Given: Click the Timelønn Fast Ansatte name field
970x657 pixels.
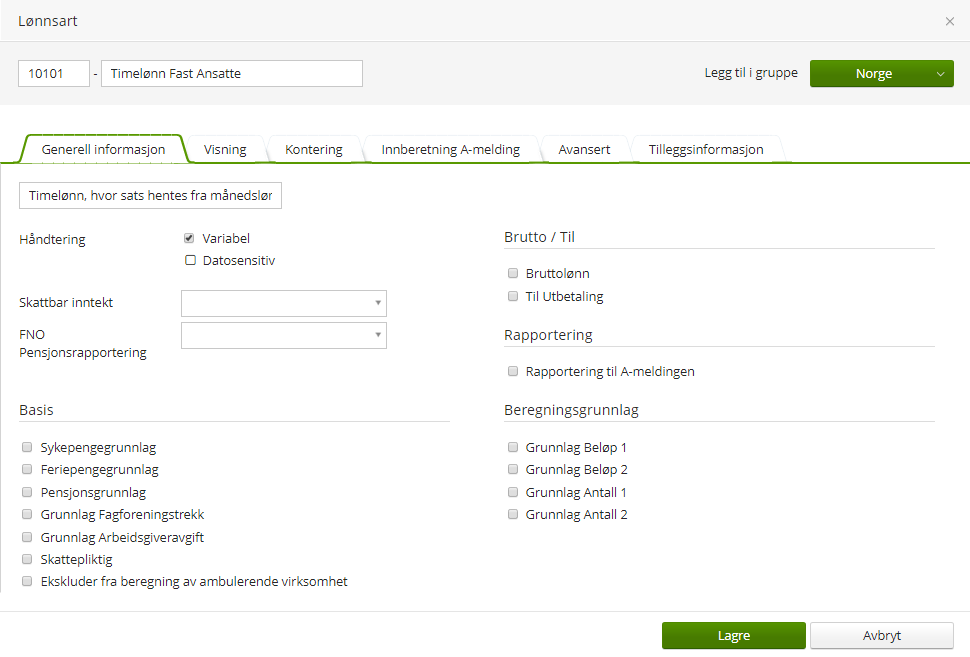Looking at the screenshot, I should (231, 74).
